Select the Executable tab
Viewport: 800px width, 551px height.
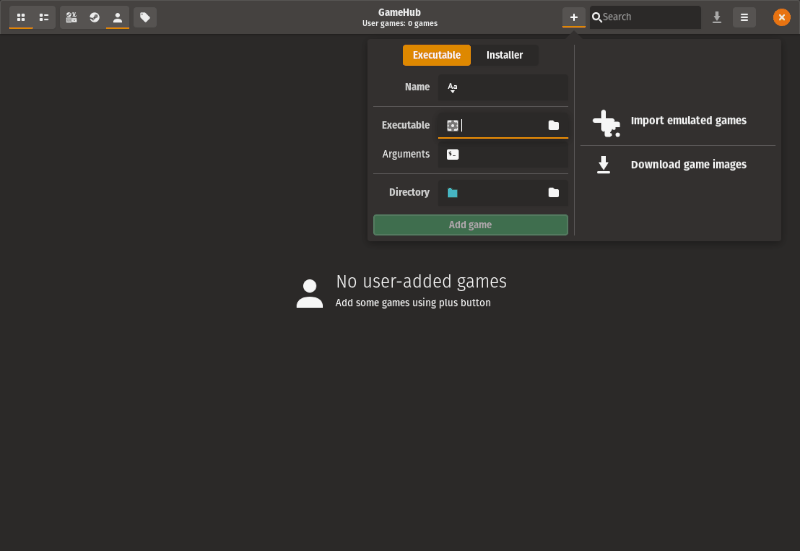click(x=437, y=55)
